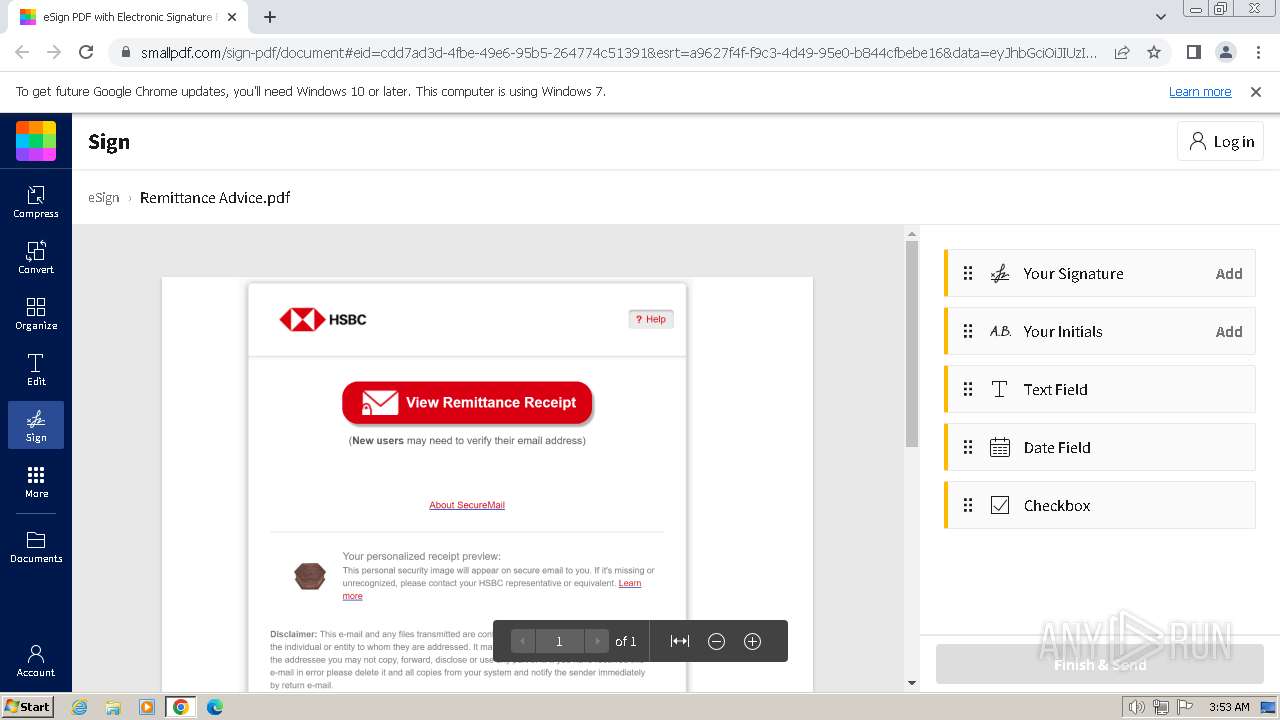
Task: Select the Text Field option
Action: pos(1100,390)
